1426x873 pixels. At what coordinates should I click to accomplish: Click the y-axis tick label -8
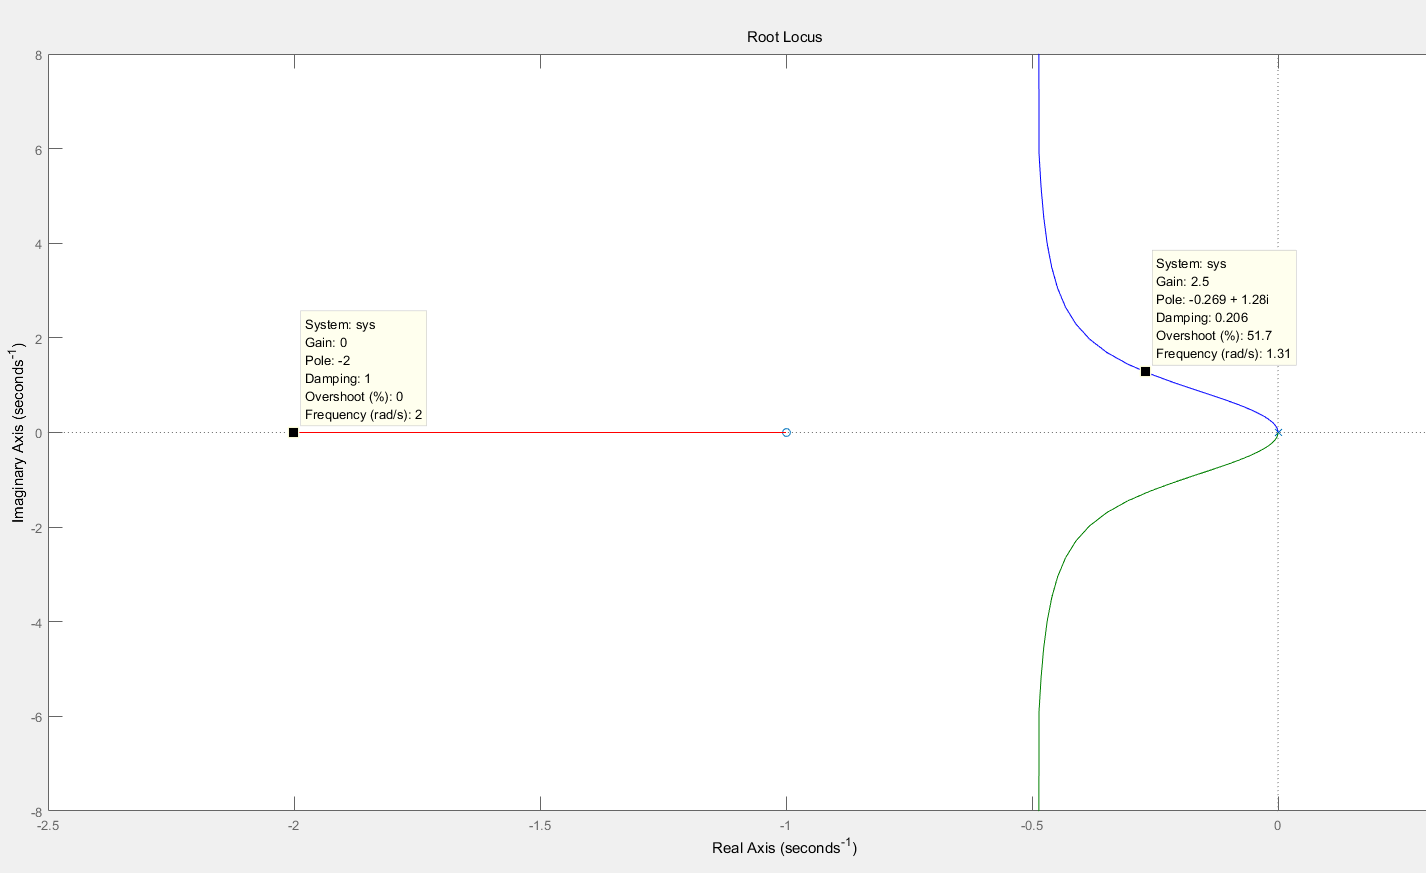tap(36, 811)
